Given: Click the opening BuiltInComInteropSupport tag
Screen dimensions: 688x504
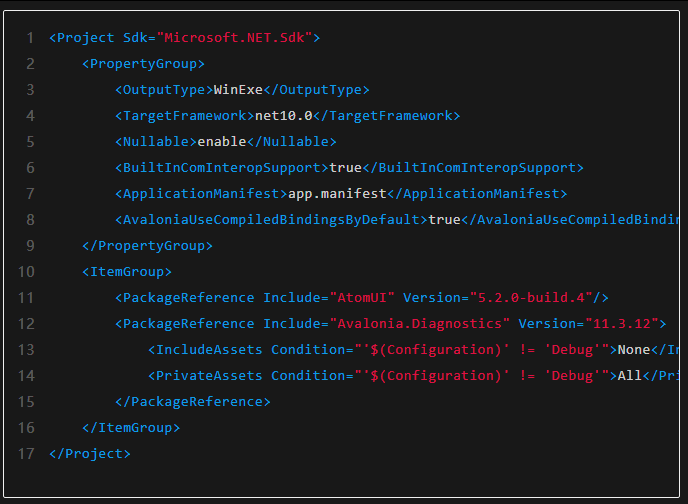Looking at the screenshot, I should pos(221,168).
